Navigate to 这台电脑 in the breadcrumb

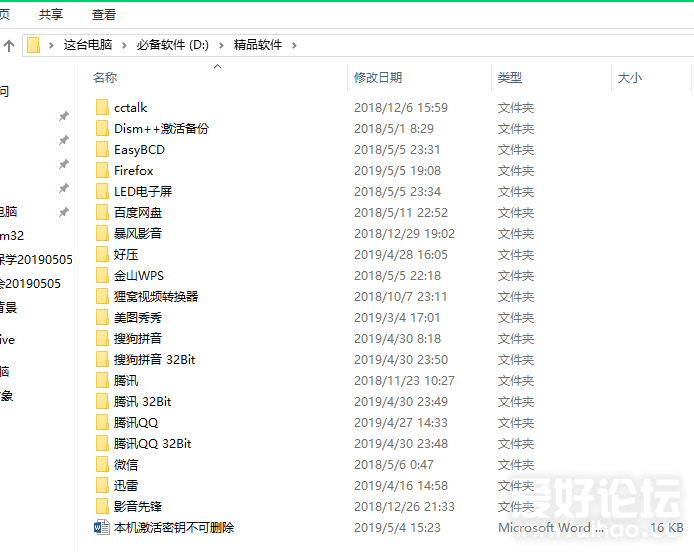pyautogui.click(x=88, y=45)
